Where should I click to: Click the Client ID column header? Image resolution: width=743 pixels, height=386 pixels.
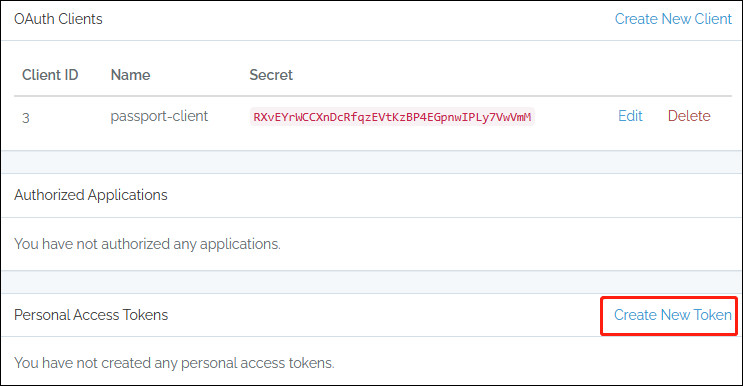(x=50, y=75)
